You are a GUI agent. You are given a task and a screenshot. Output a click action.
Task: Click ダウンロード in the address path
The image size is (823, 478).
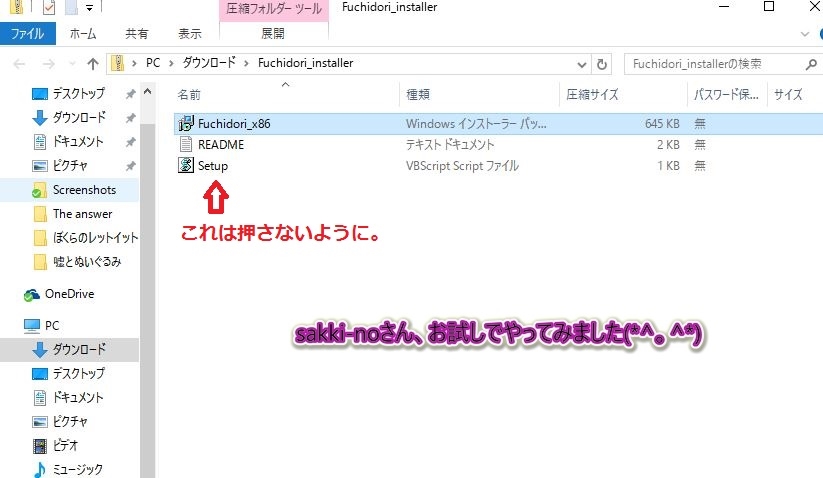(209, 63)
